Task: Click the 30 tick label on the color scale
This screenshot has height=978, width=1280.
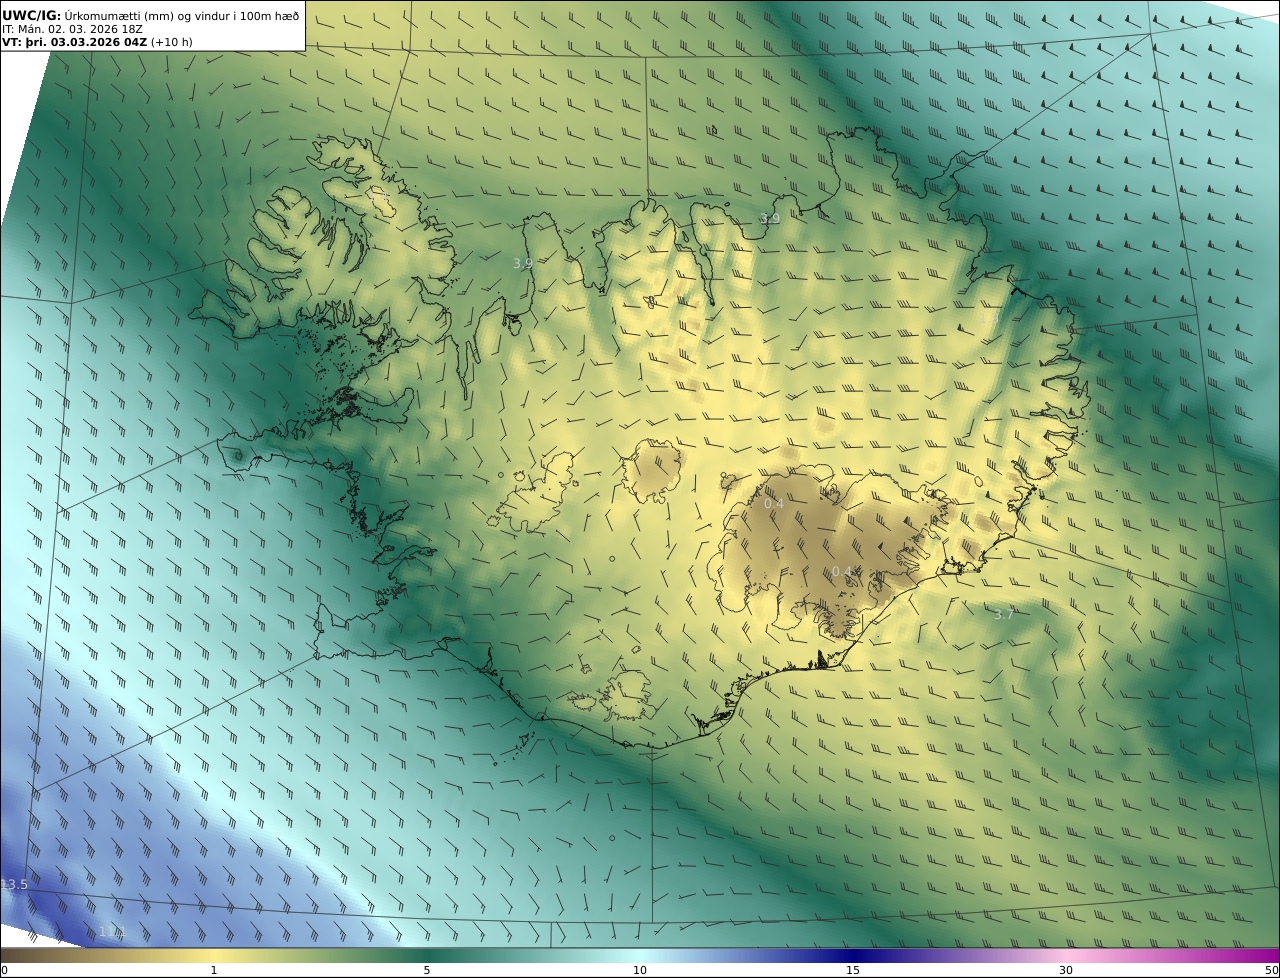Action: coord(1066,970)
